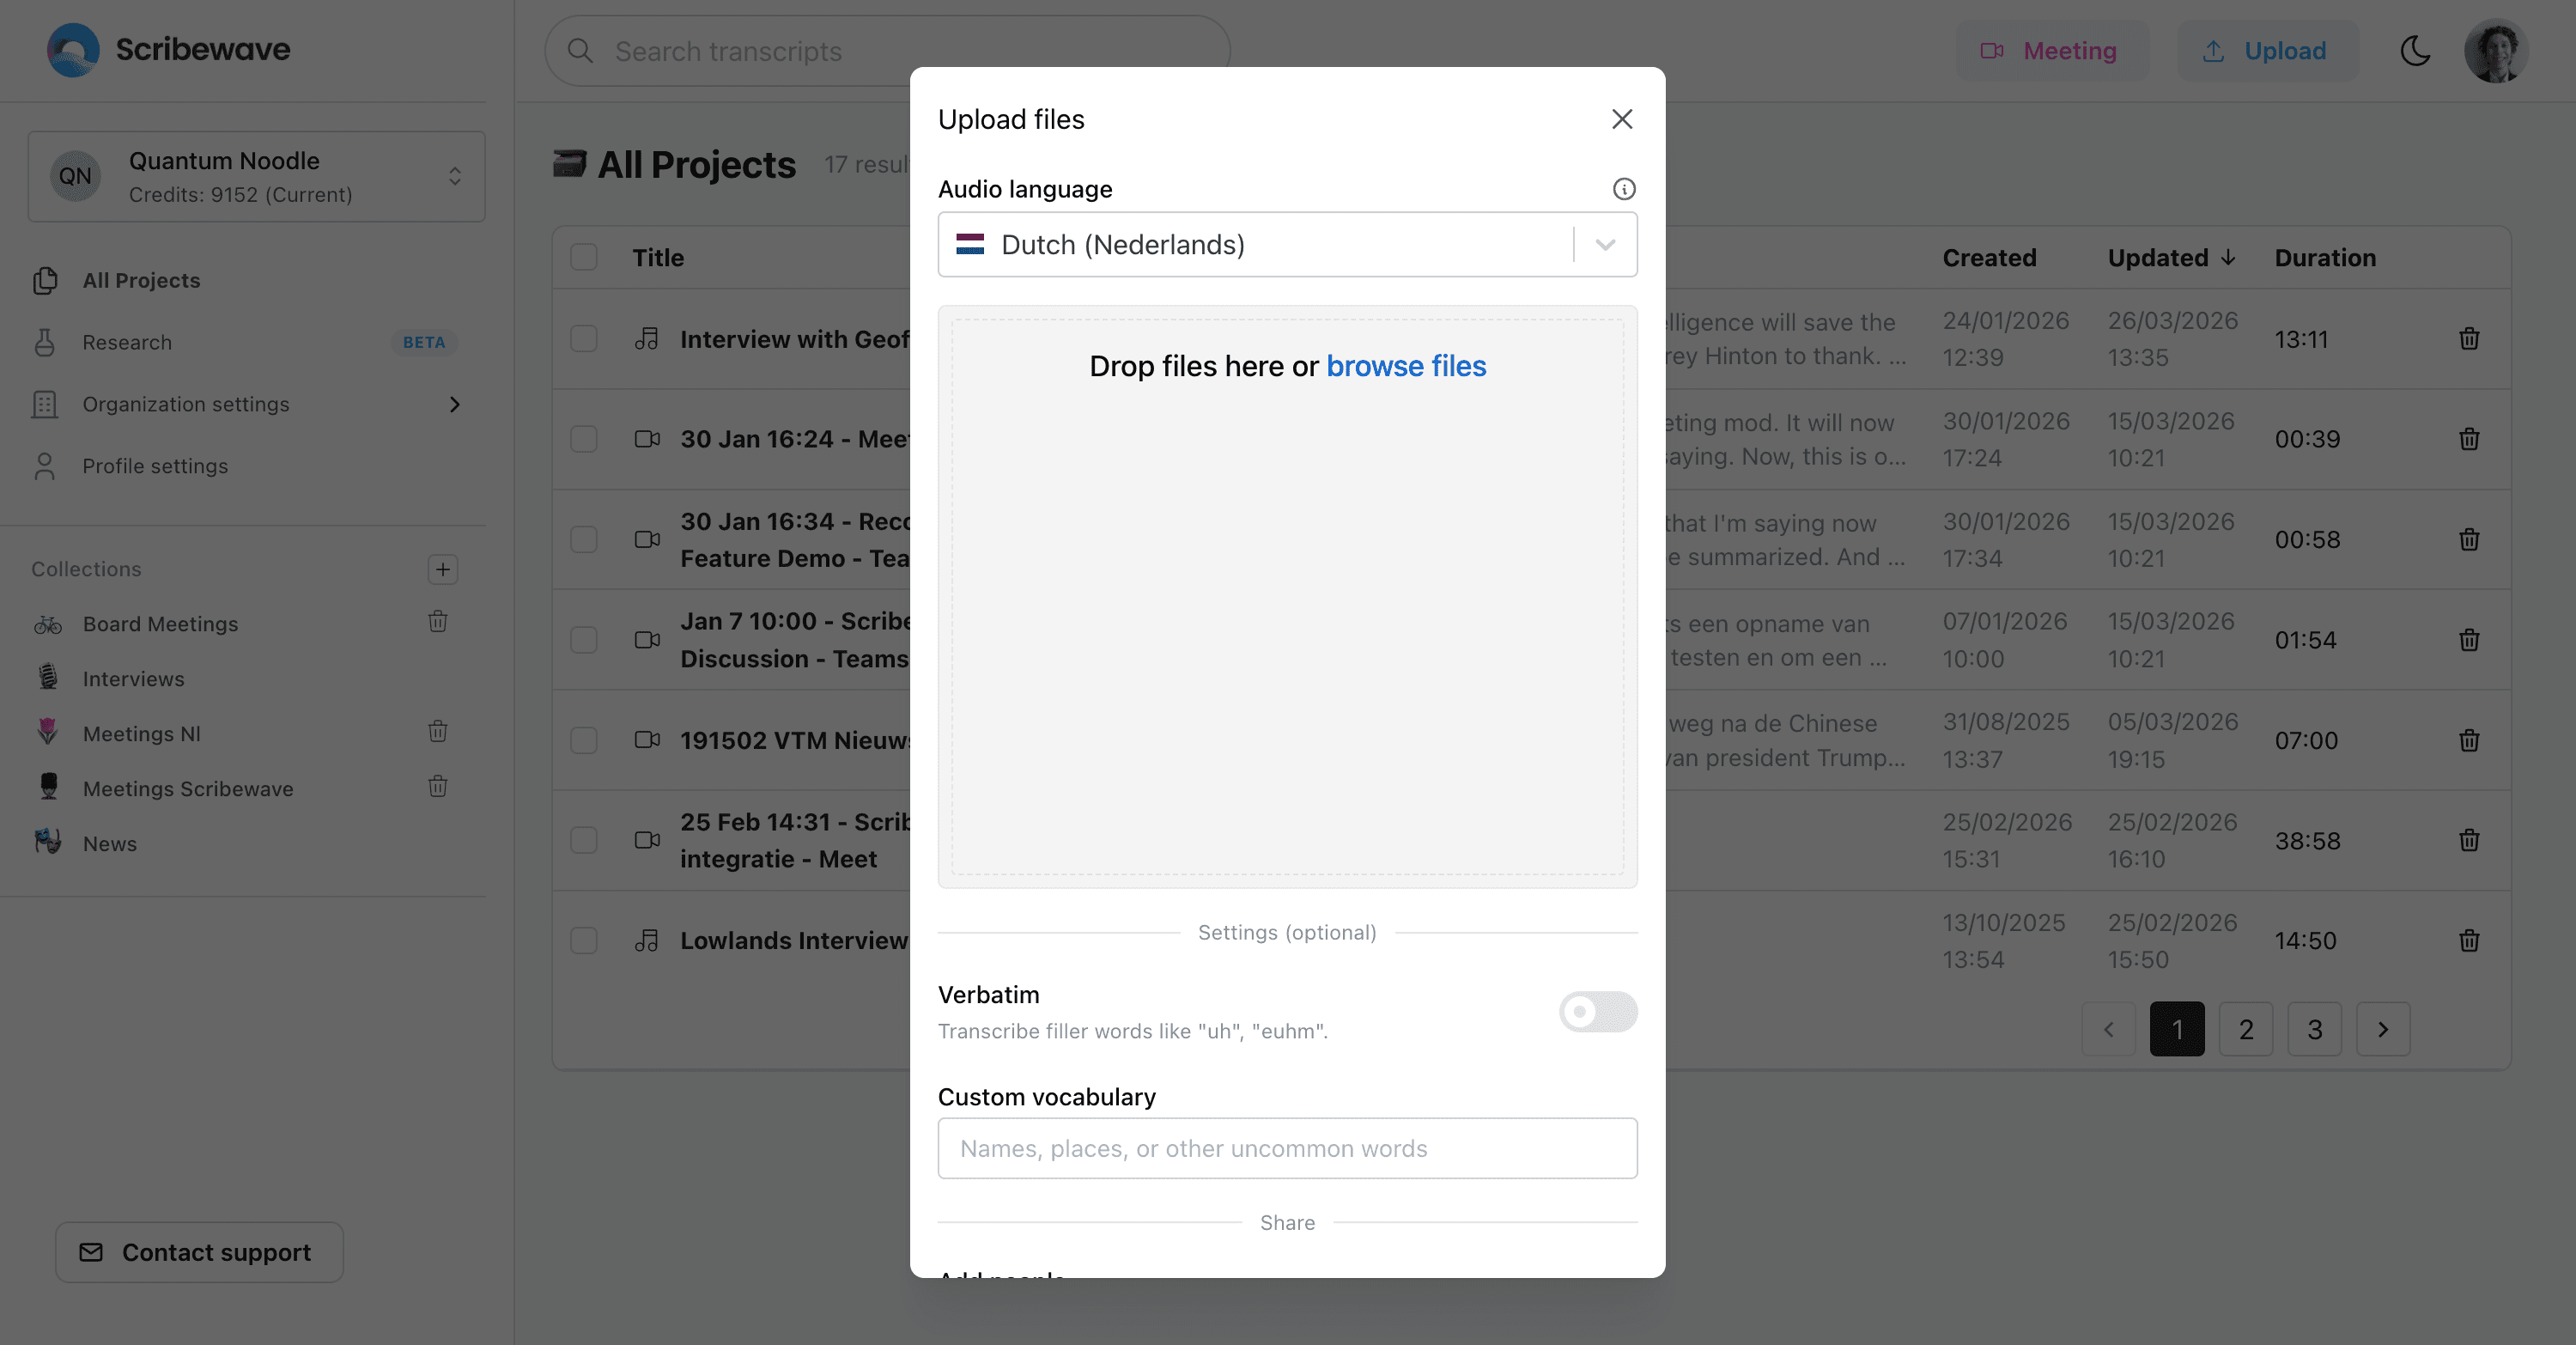Open the Interviews collection
Viewport: 2576px width, 1345px height.
(132, 678)
